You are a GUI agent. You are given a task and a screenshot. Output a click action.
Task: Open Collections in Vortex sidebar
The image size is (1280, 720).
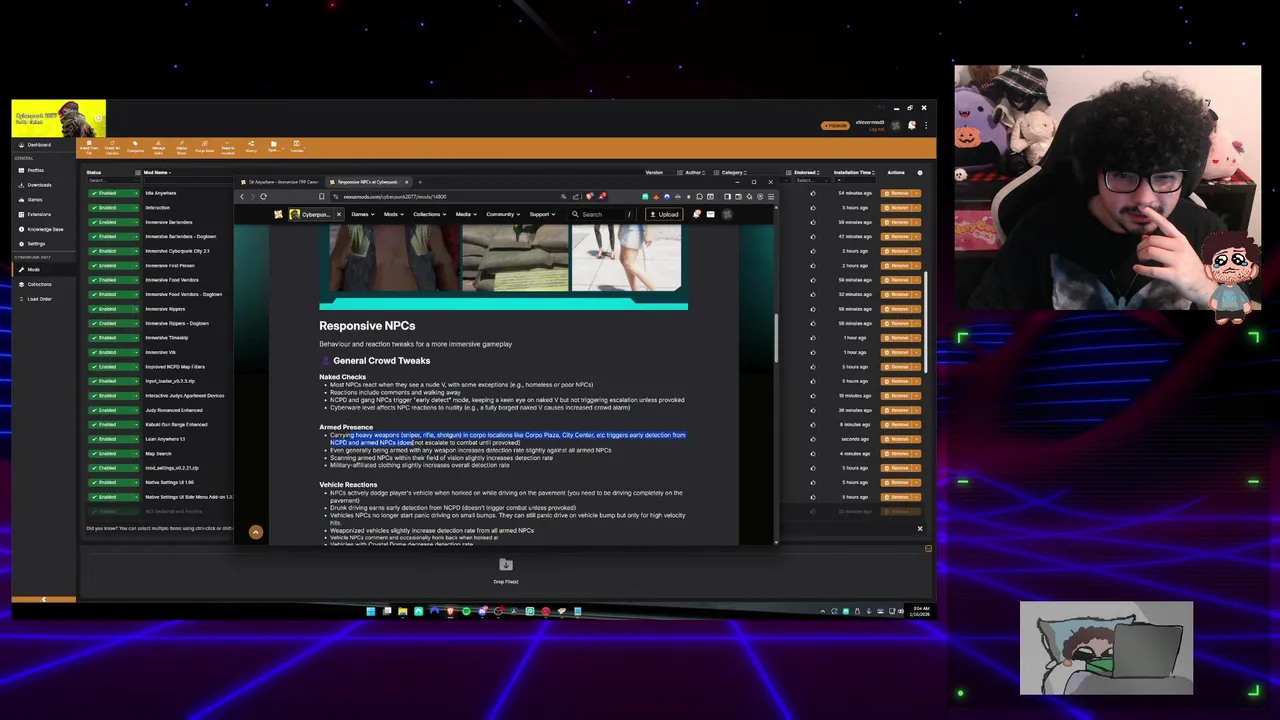click(x=39, y=284)
